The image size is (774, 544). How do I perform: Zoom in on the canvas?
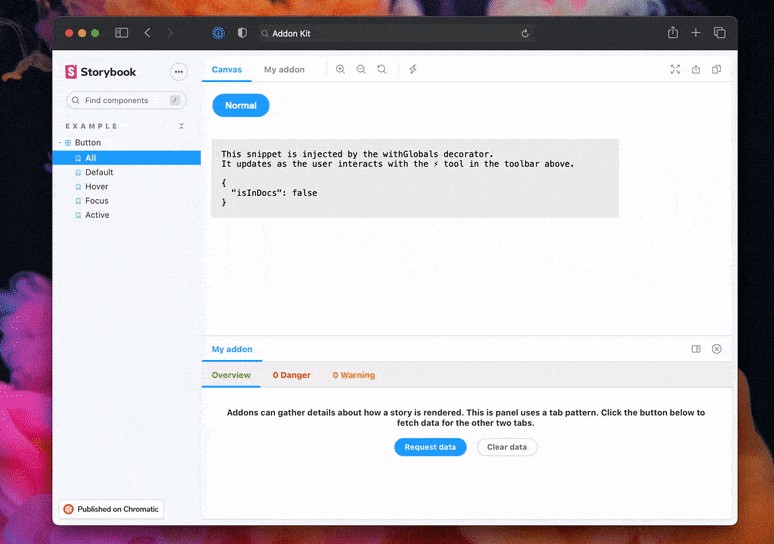(340, 70)
